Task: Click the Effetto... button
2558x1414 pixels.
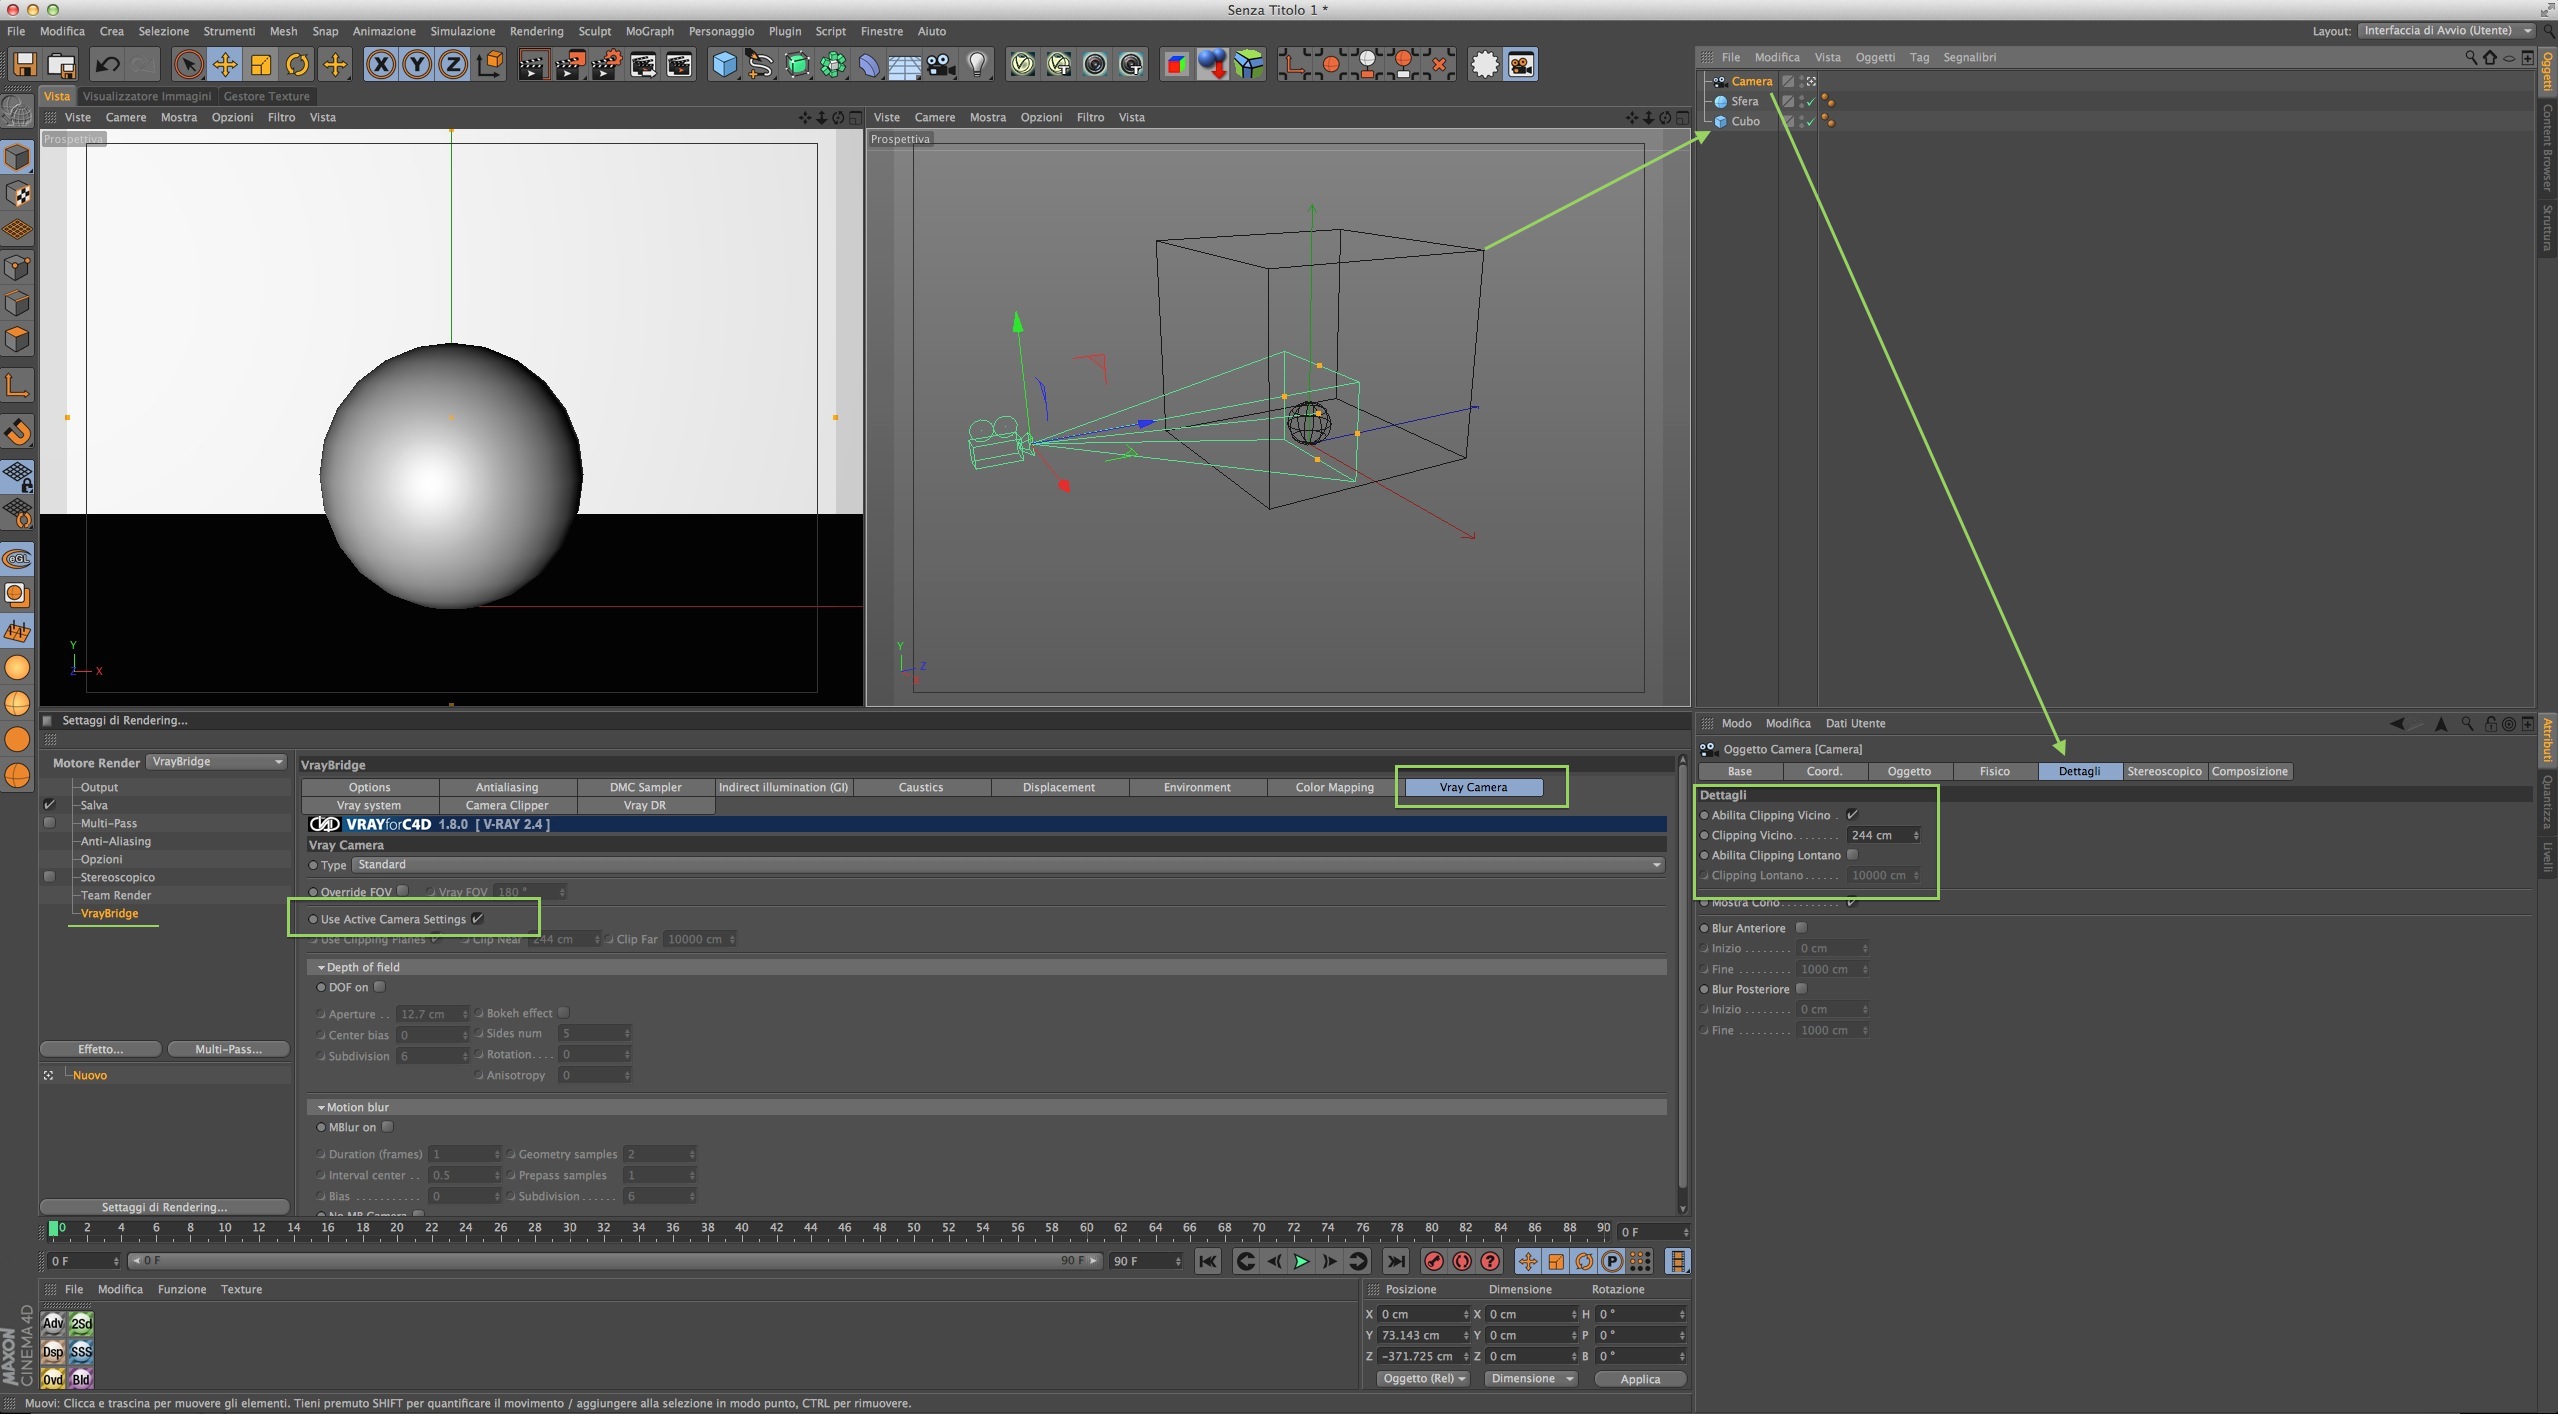Action: (x=100, y=1049)
